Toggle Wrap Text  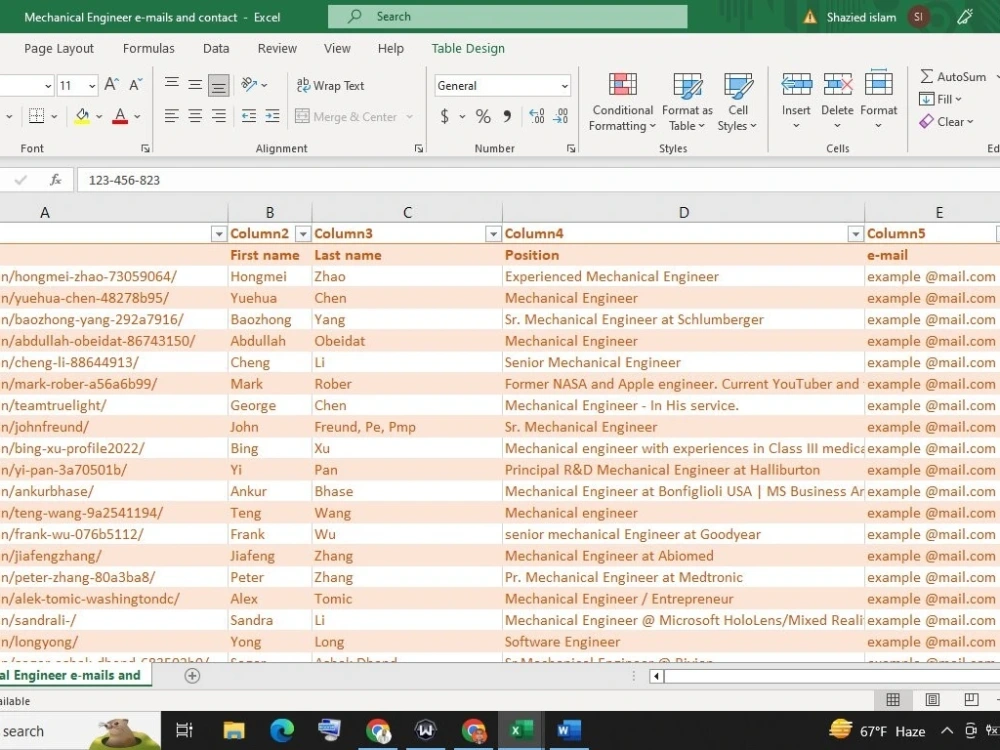click(330, 85)
